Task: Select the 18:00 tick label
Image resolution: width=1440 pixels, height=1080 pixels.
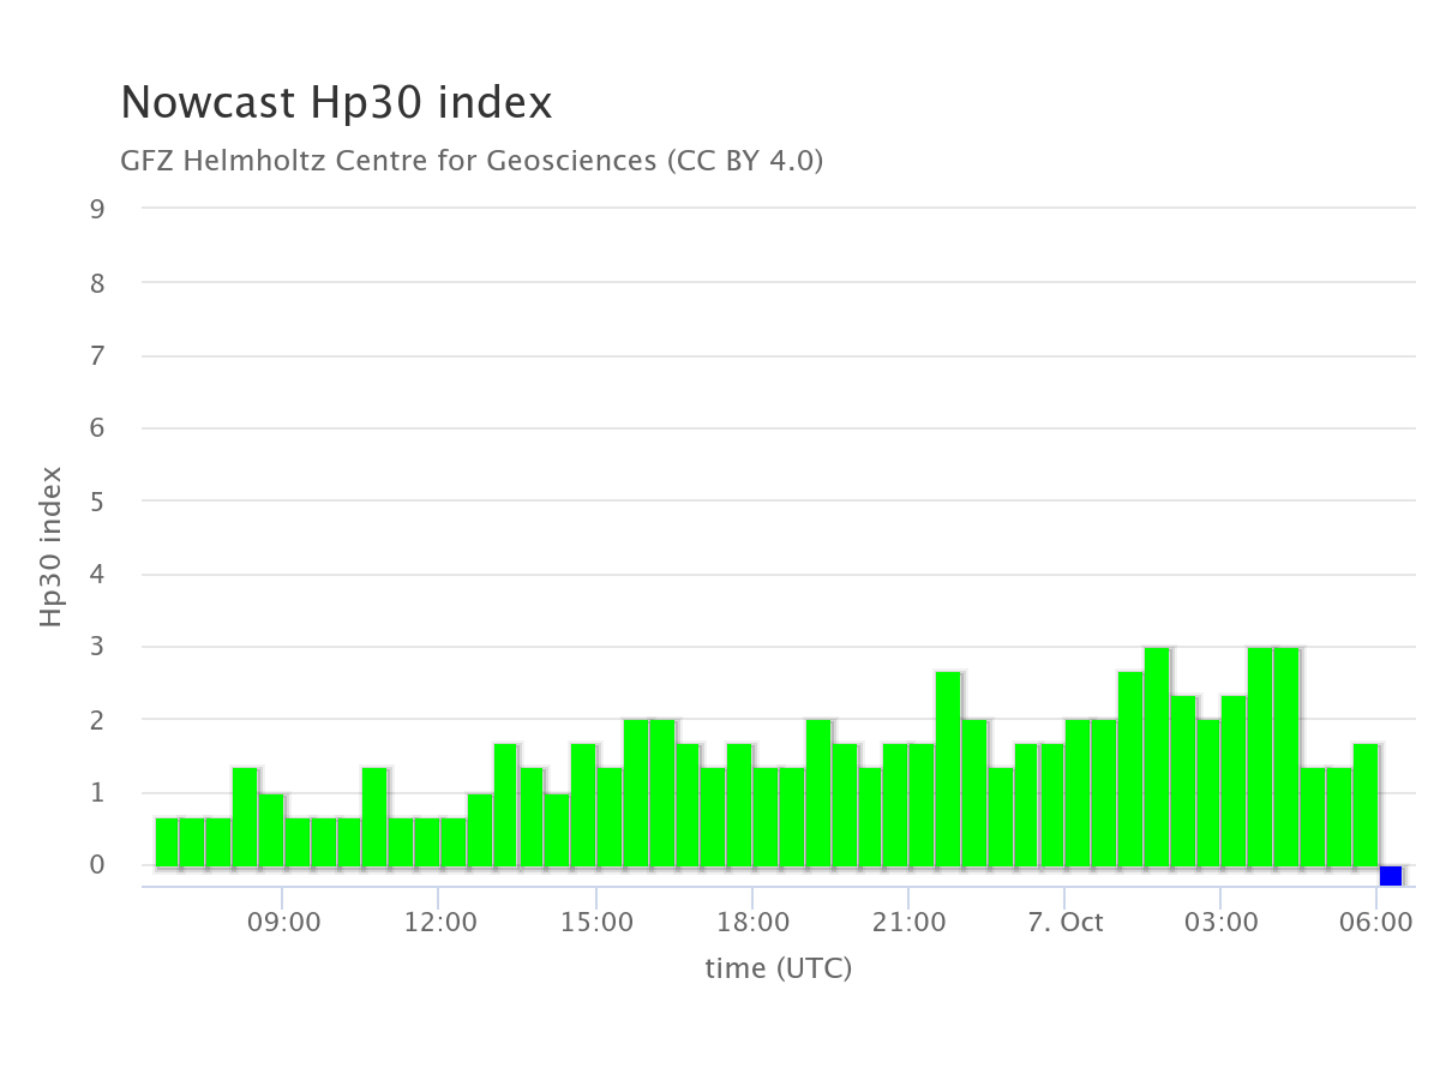Action: click(x=753, y=921)
